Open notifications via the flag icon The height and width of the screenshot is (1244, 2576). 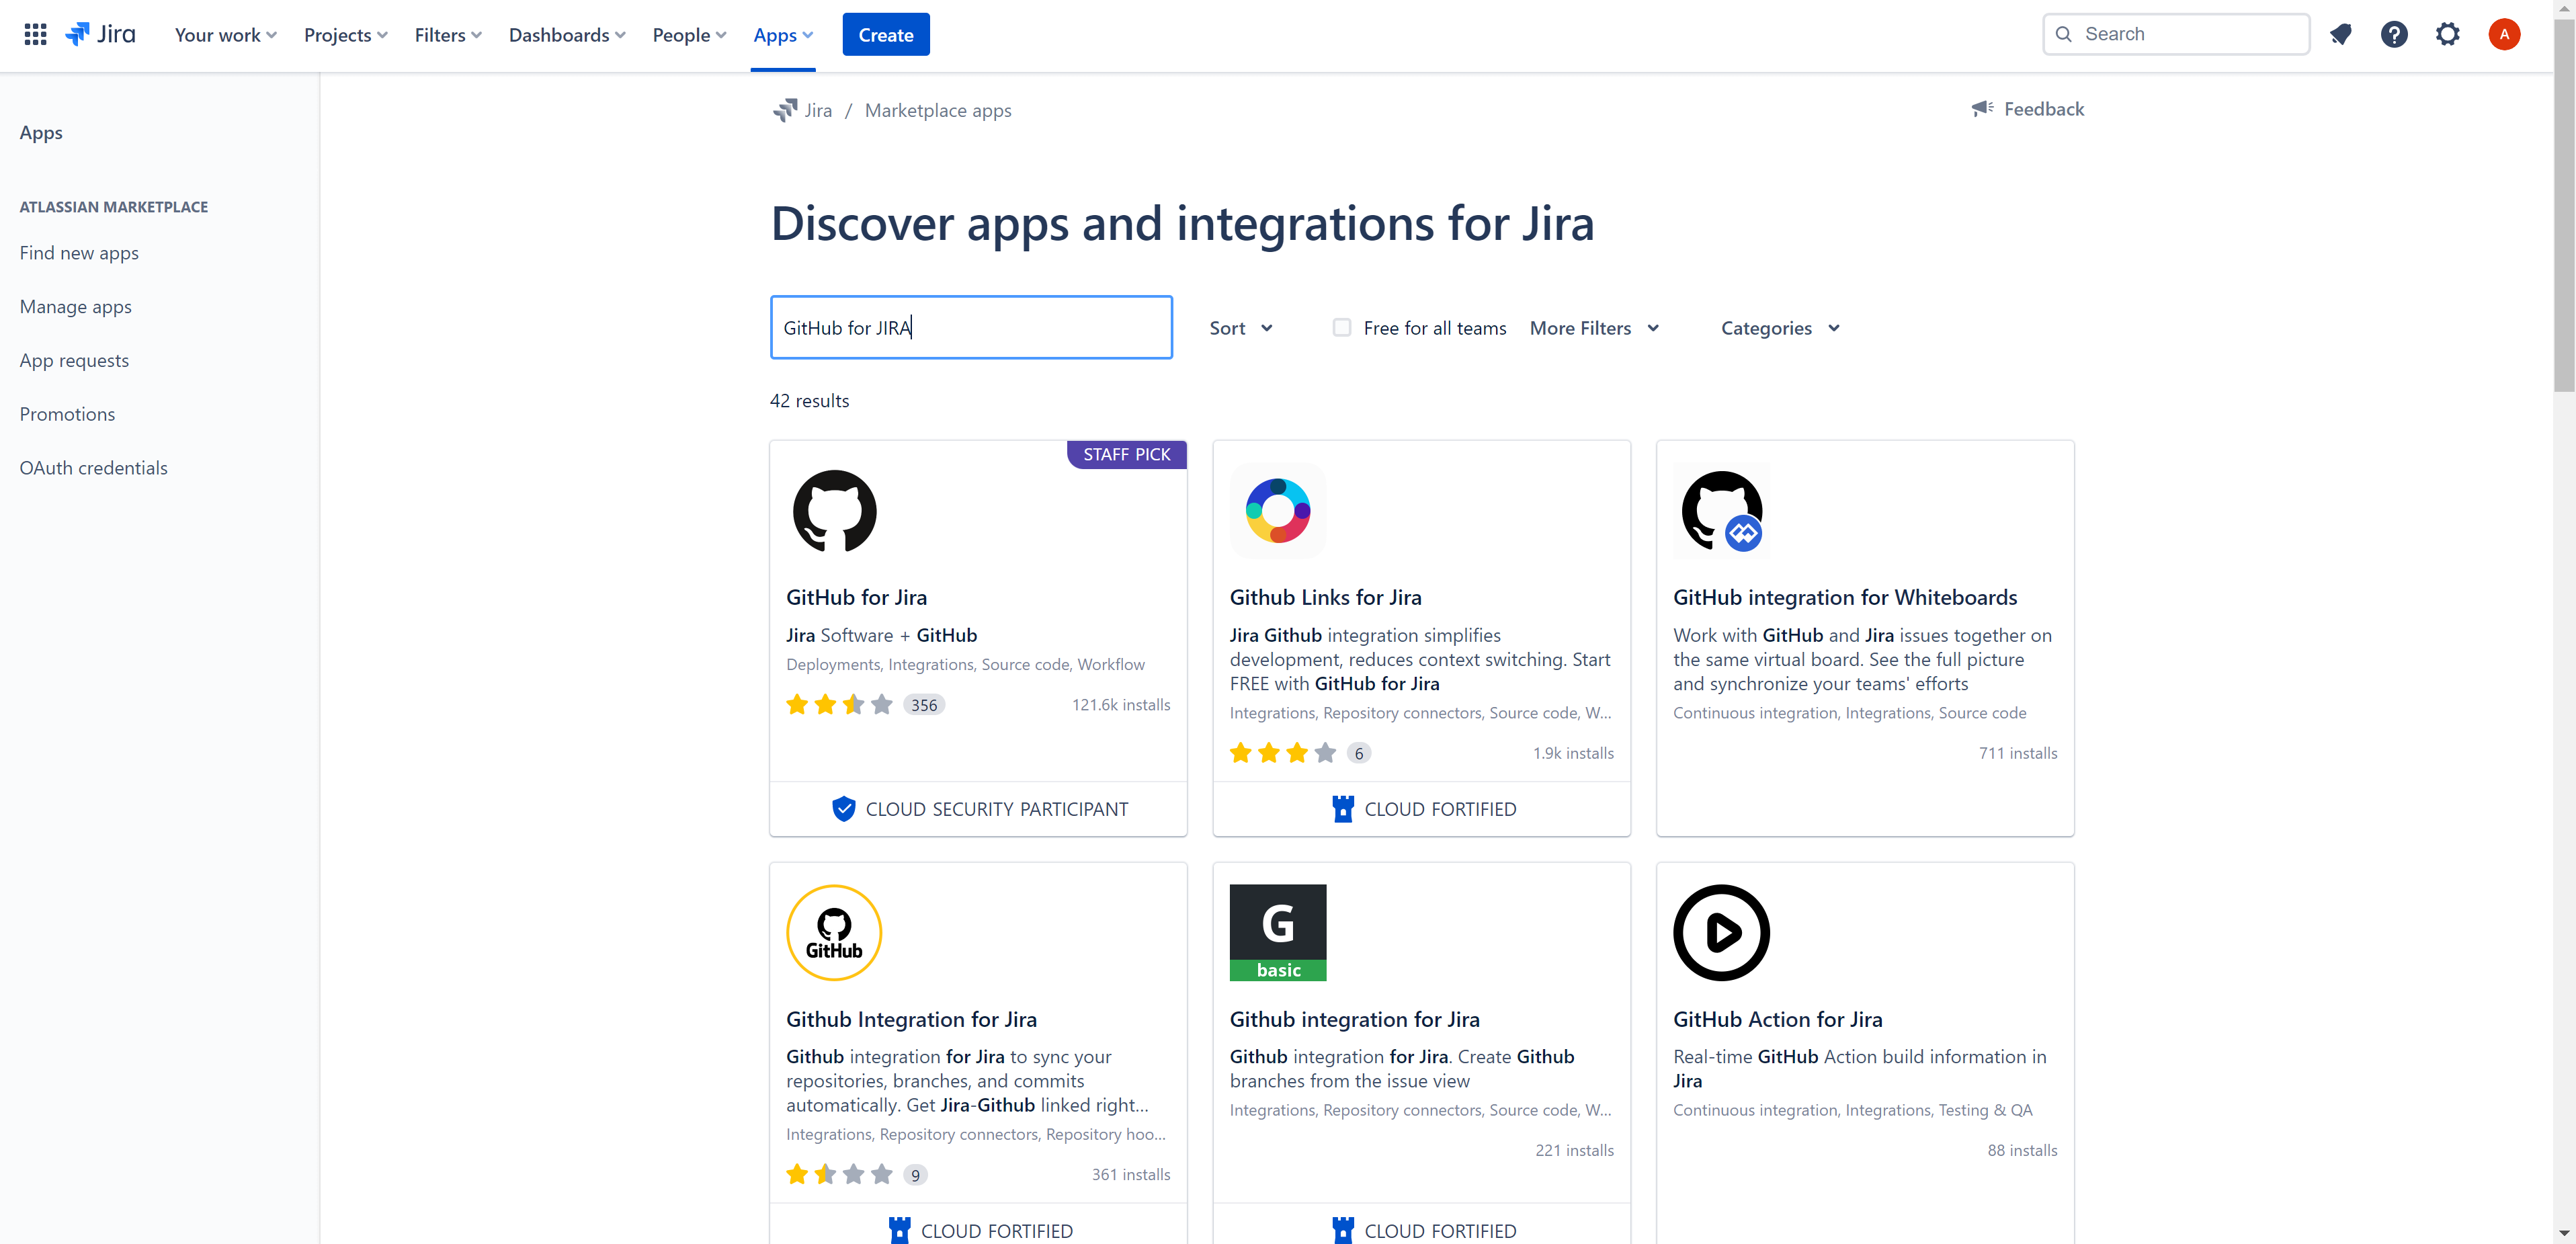tap(2341, 33)
